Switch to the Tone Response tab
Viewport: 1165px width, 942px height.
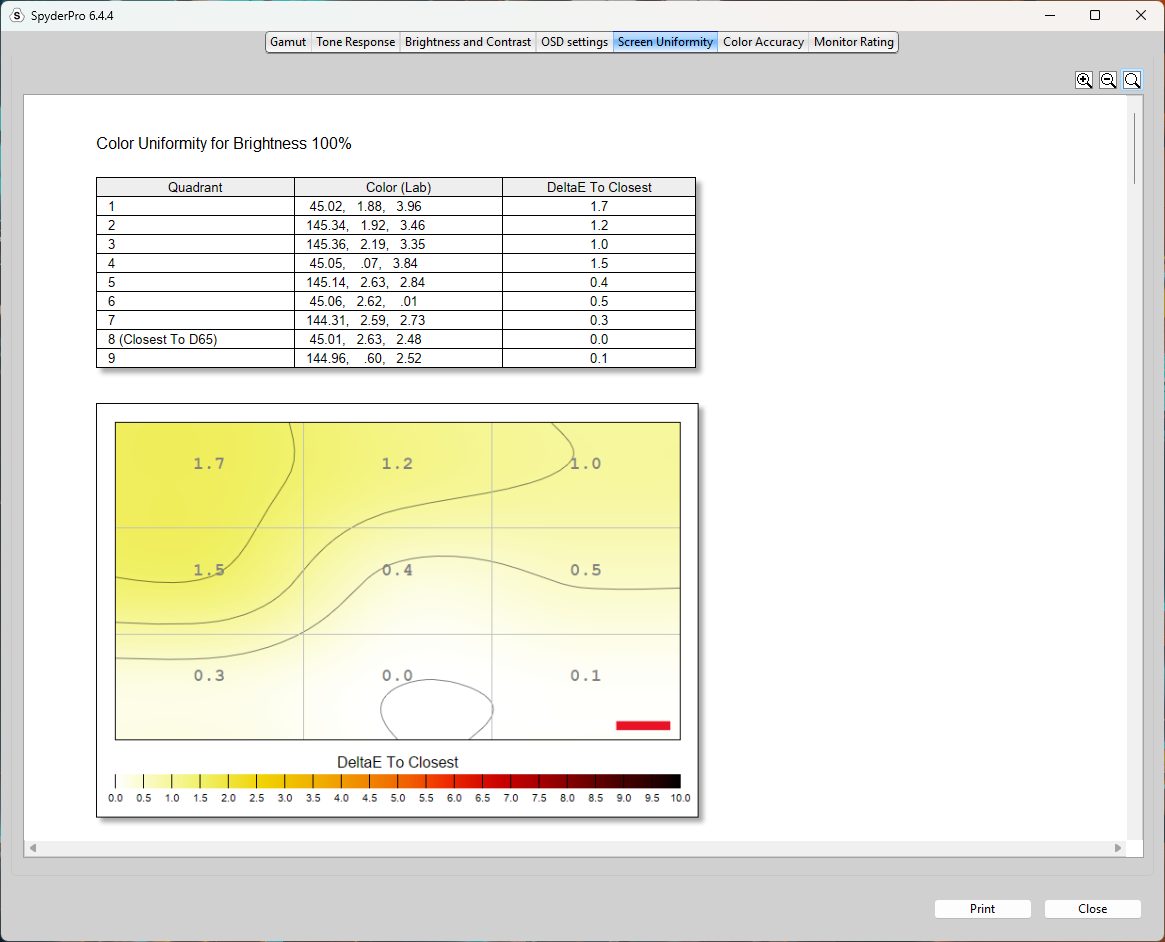[x=355, y=42]
